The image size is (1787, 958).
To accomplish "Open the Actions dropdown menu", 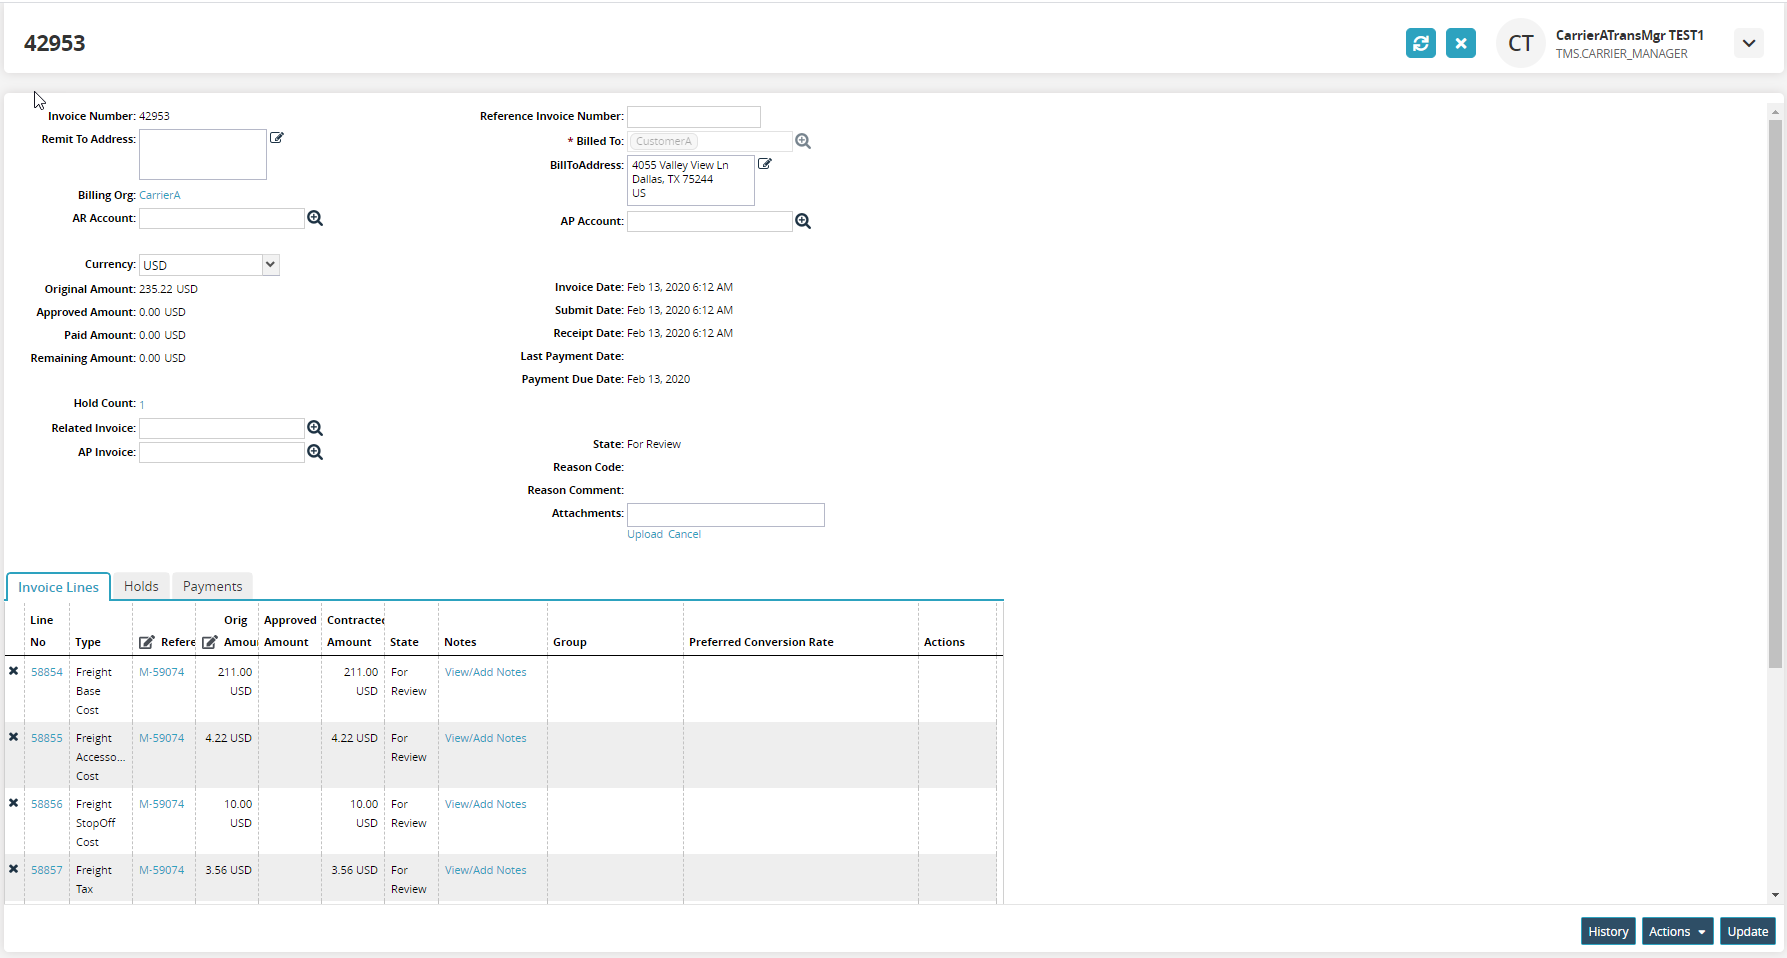I will 1677,931.
